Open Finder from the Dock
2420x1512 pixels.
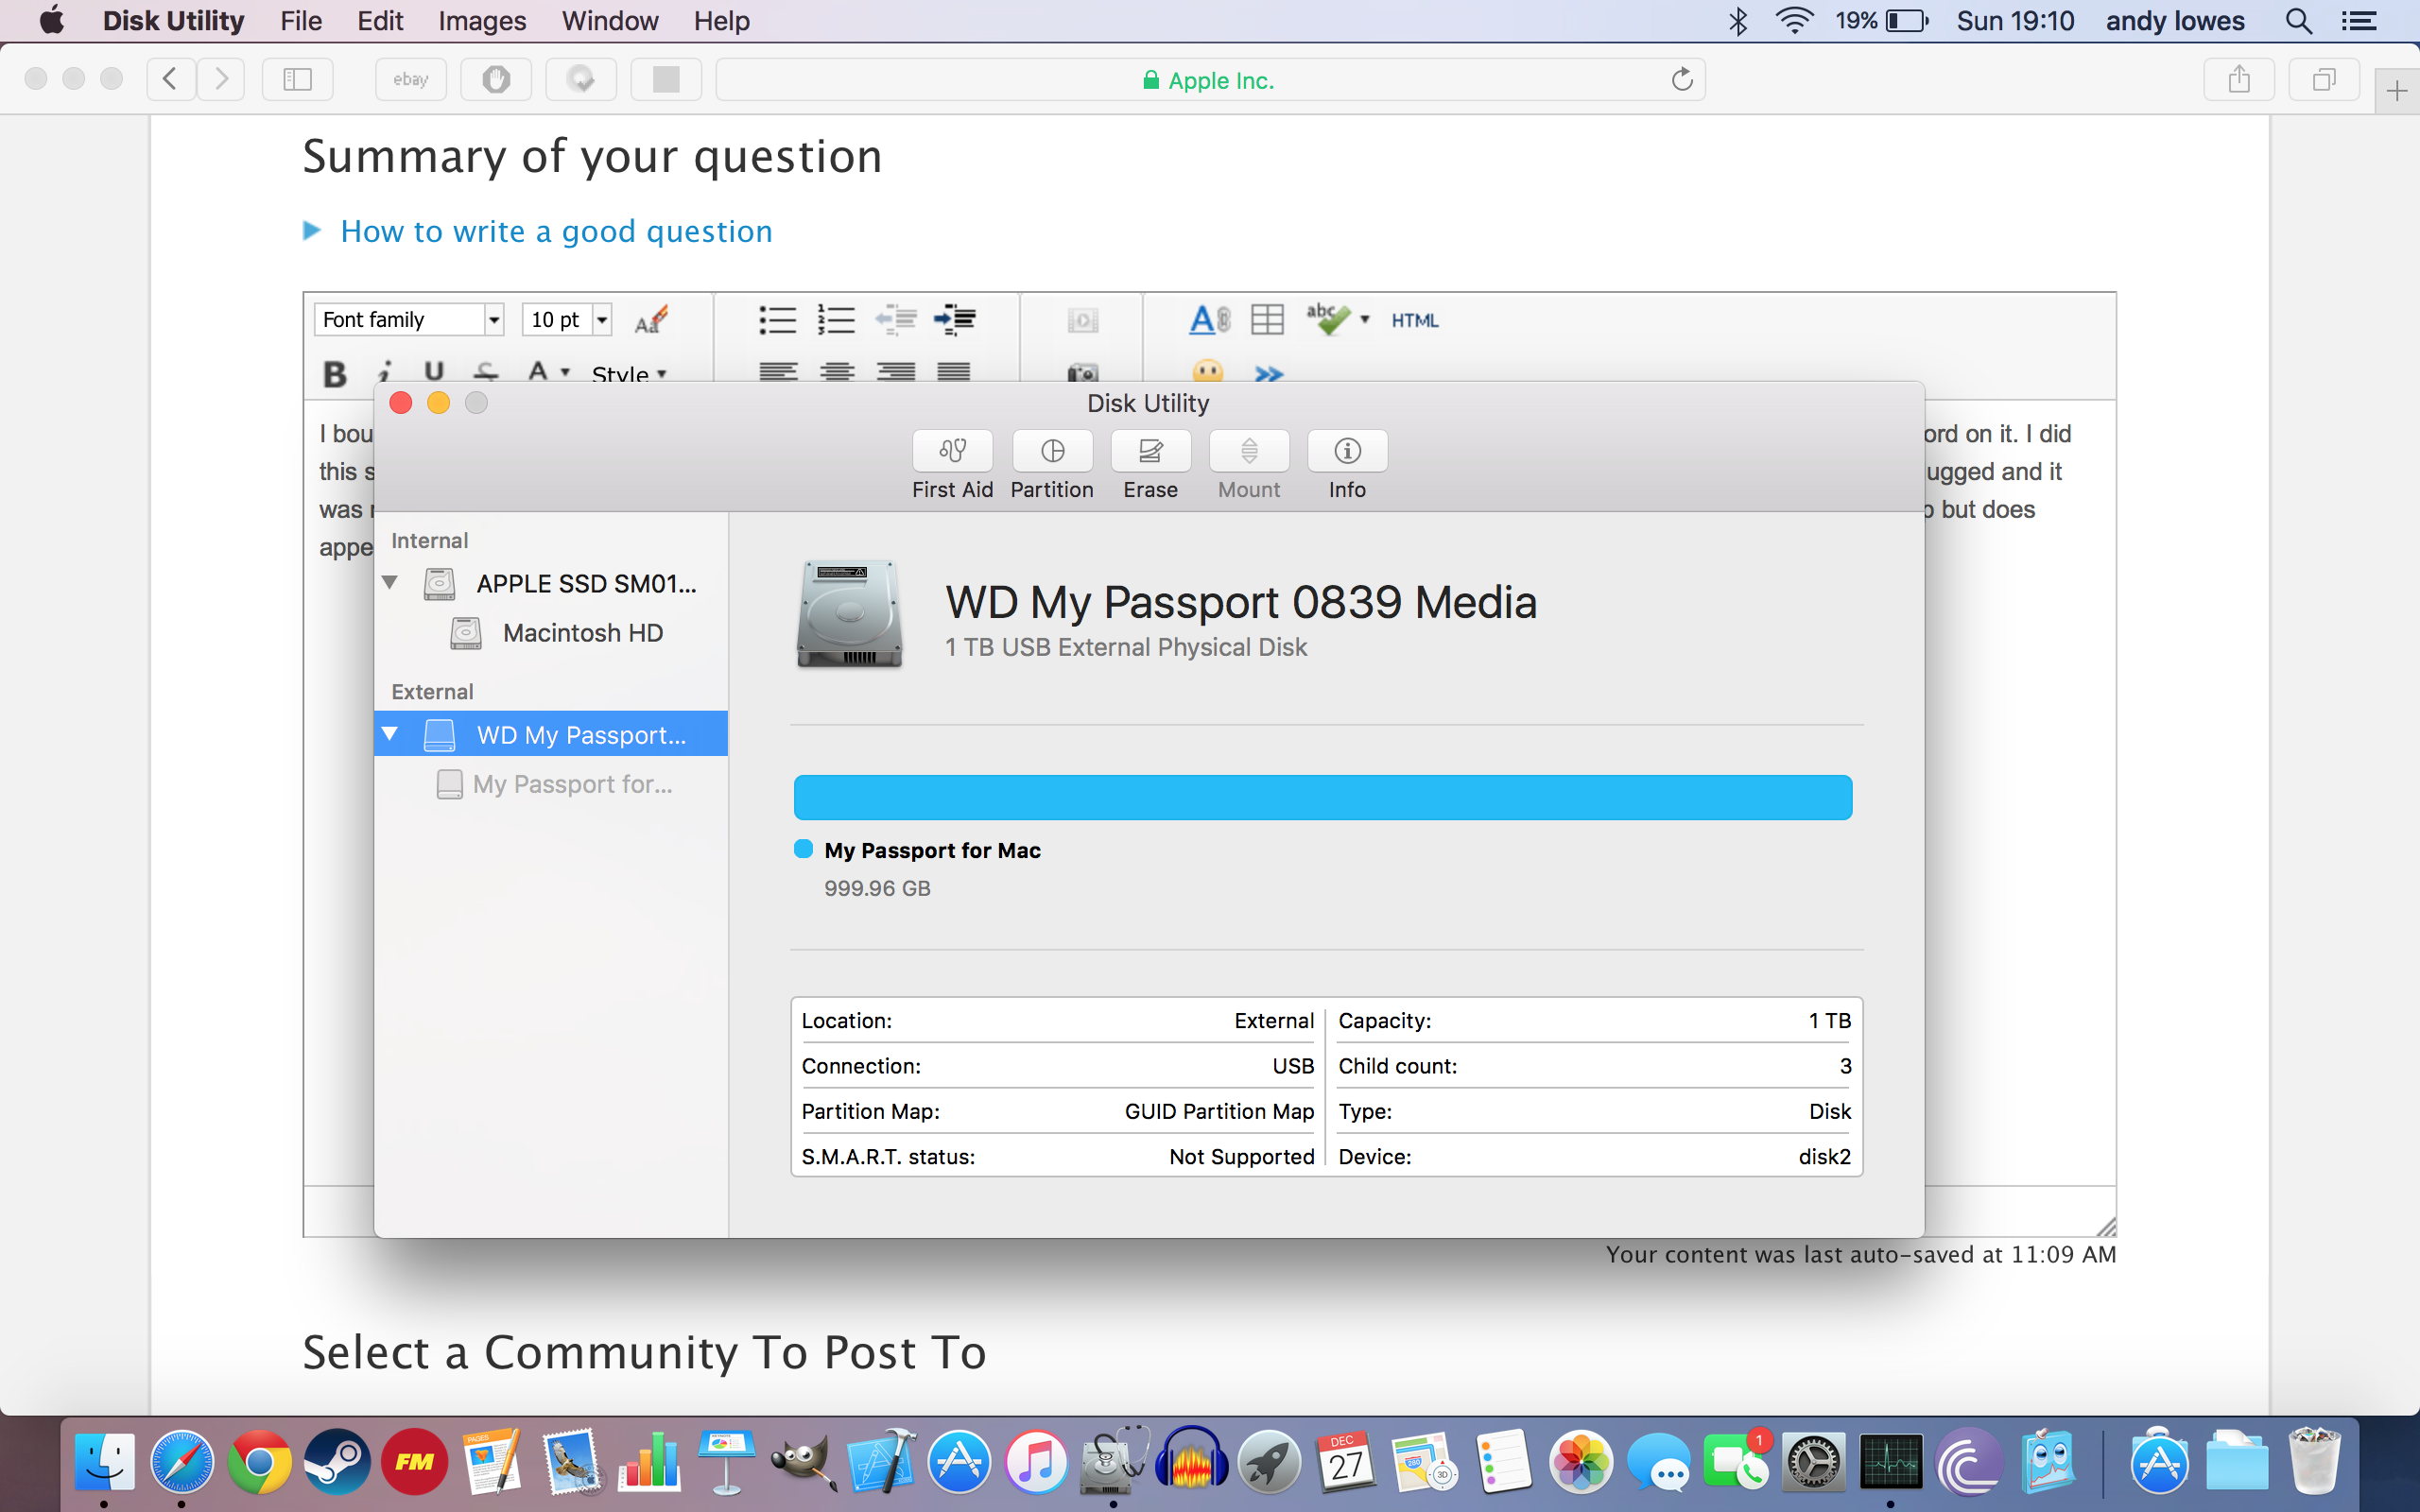click(104, 1461)
